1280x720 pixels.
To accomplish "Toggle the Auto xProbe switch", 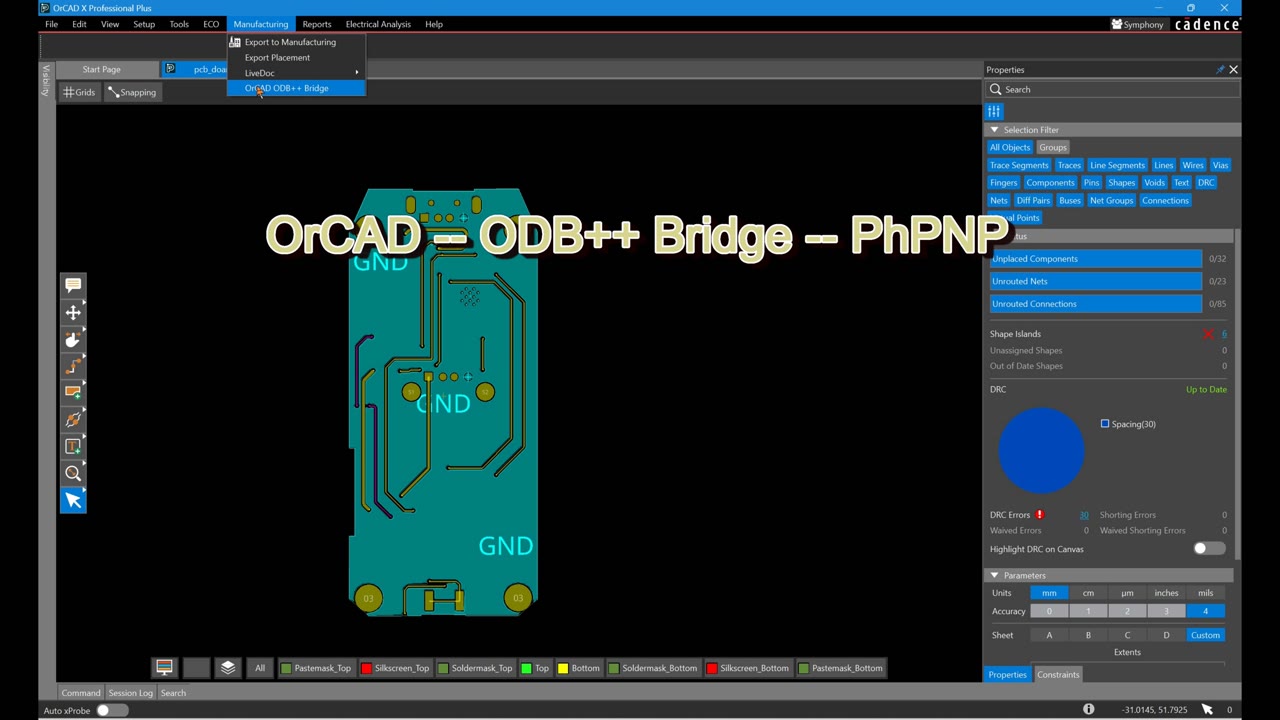I will [111, 711].
